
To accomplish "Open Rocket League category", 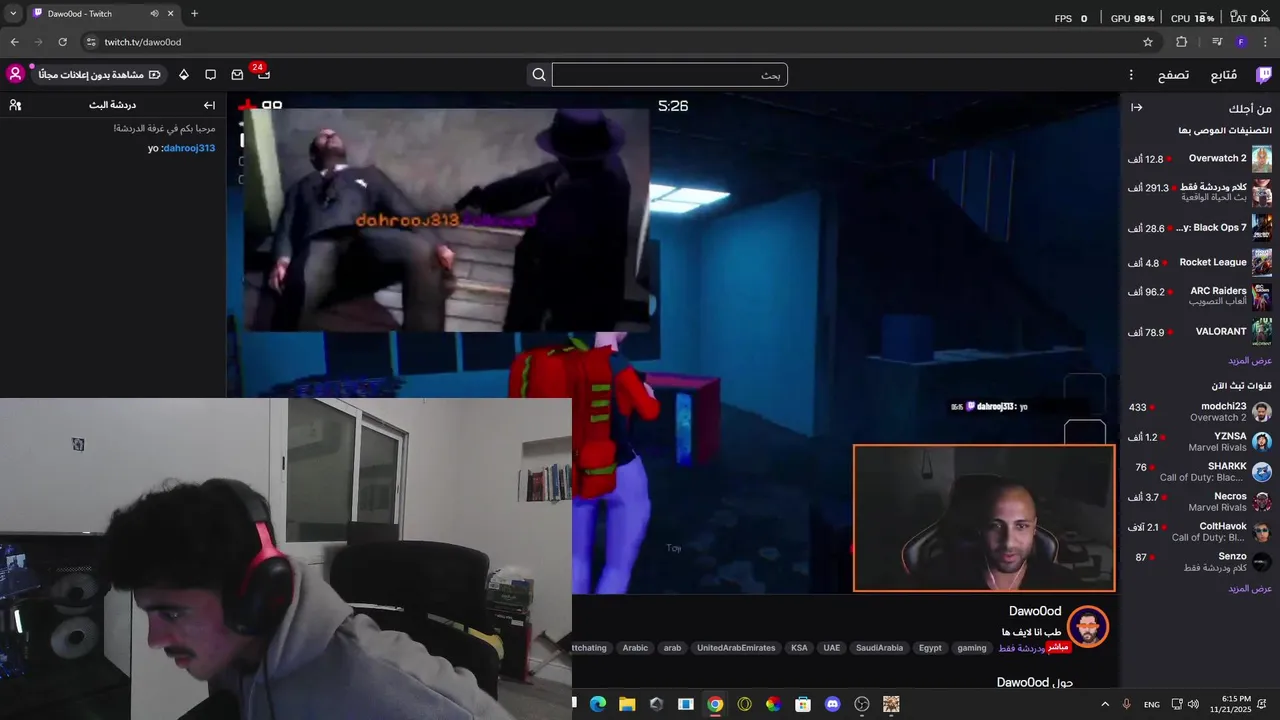I will pos(1200,263).
